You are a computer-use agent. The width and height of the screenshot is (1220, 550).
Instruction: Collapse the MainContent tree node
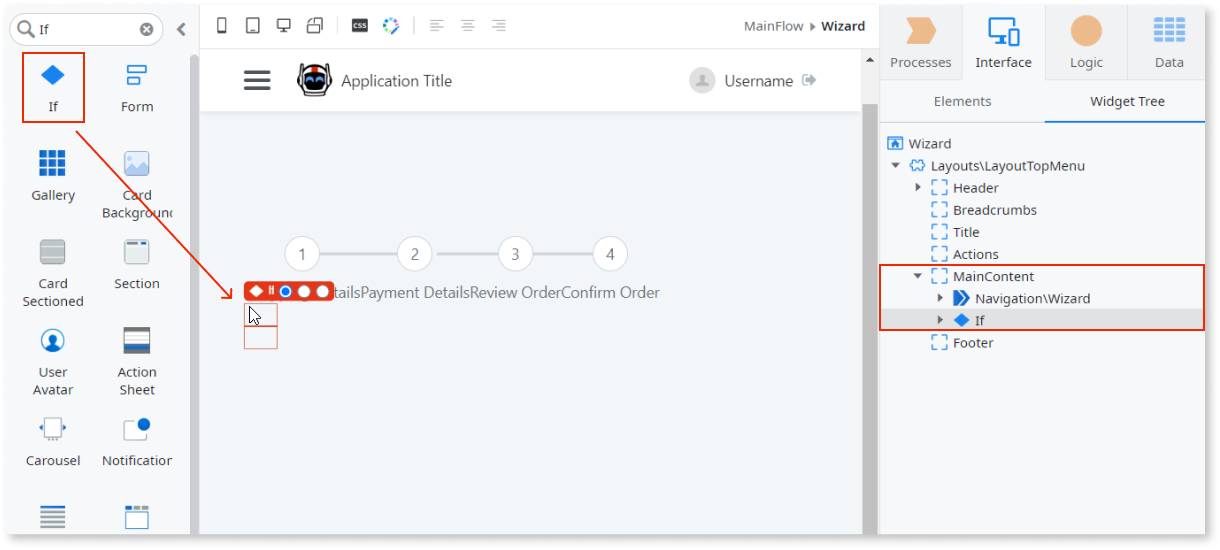point(918,276)
